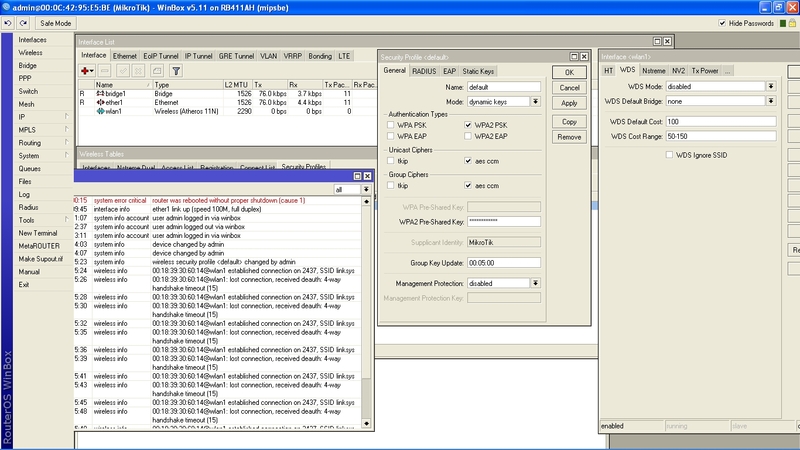Click the Remove (minus) icon in Interface List
The width and height of the screenshot is (800, 450).
(105, 71)
